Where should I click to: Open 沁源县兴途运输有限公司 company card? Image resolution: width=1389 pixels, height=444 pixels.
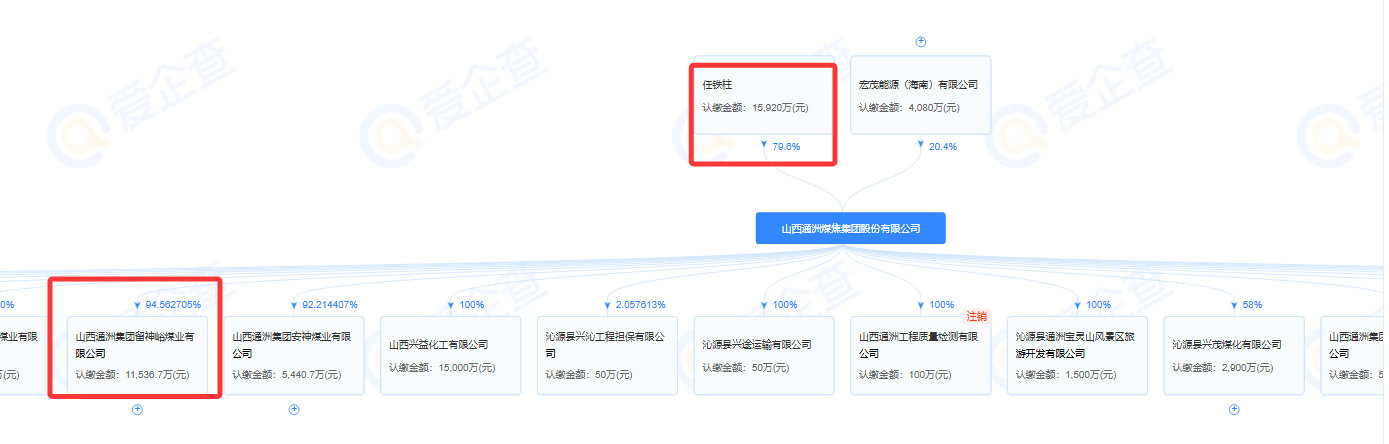764,355
